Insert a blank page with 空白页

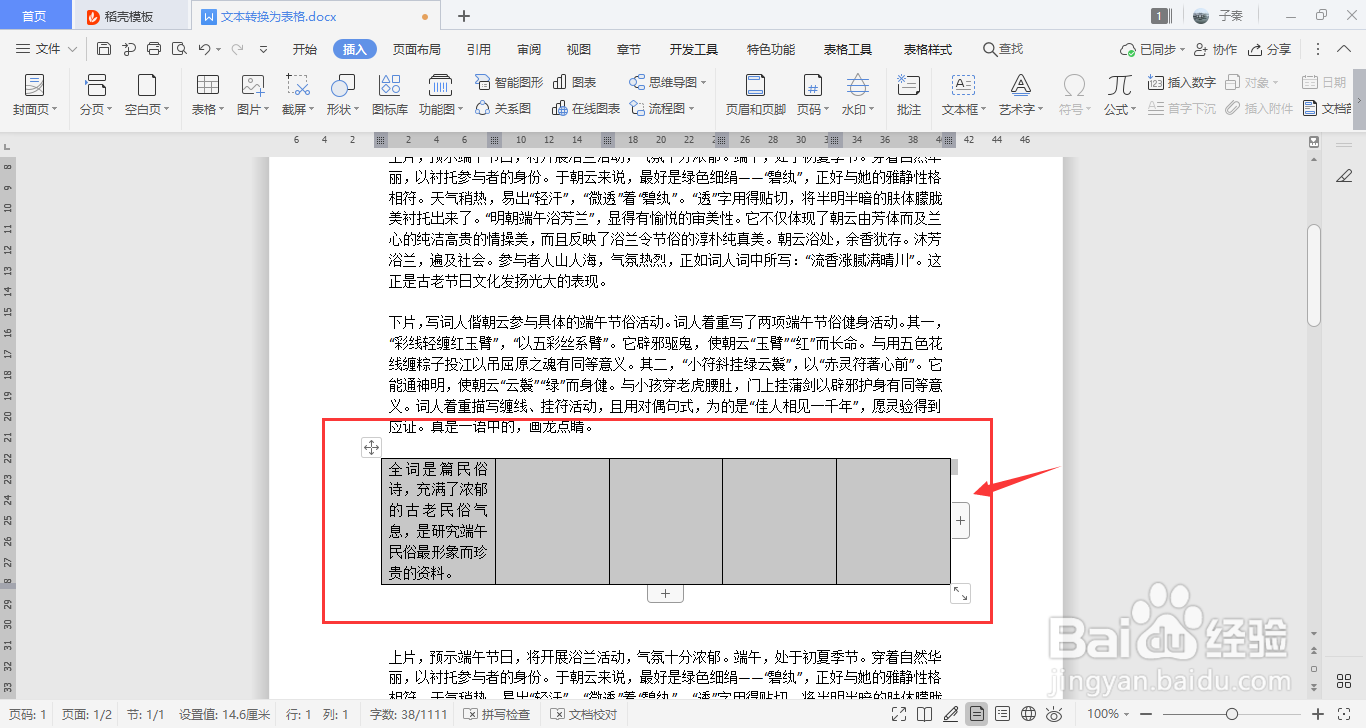click(x=147, y=95)
